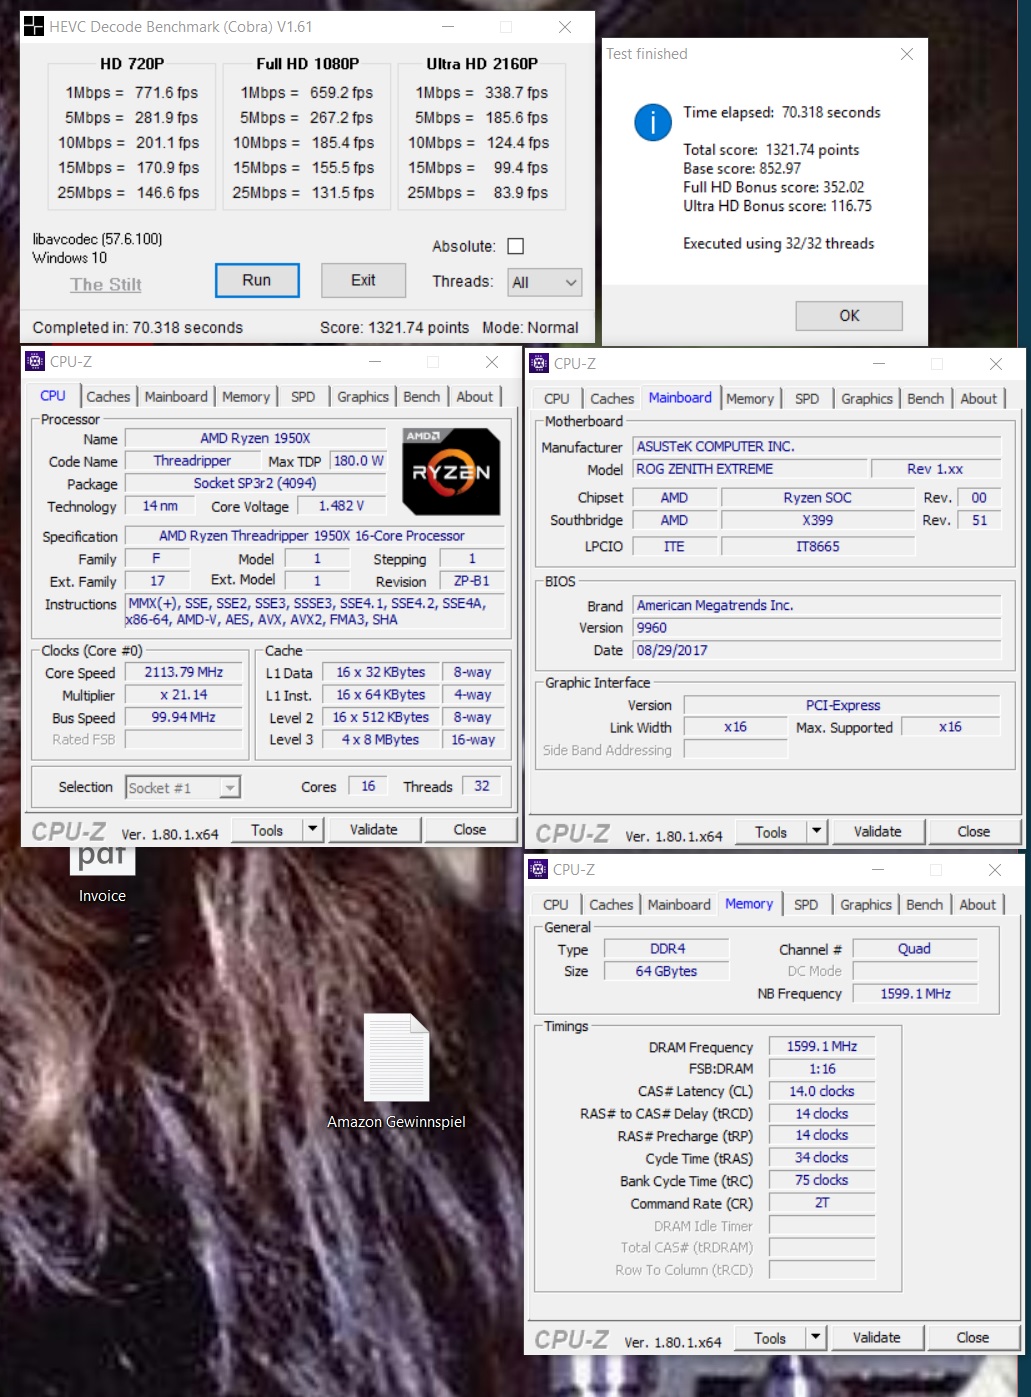Open About tab in Memory window
This screenshot has width=1031, height=1397.
(x=978, y=905)
